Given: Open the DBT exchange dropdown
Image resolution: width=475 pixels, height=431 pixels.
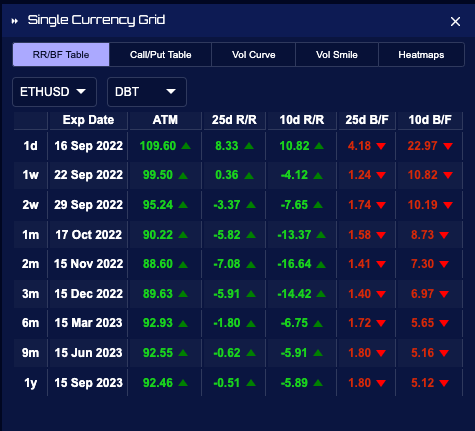Looking at the screenshot, I should tap(147, 92).
